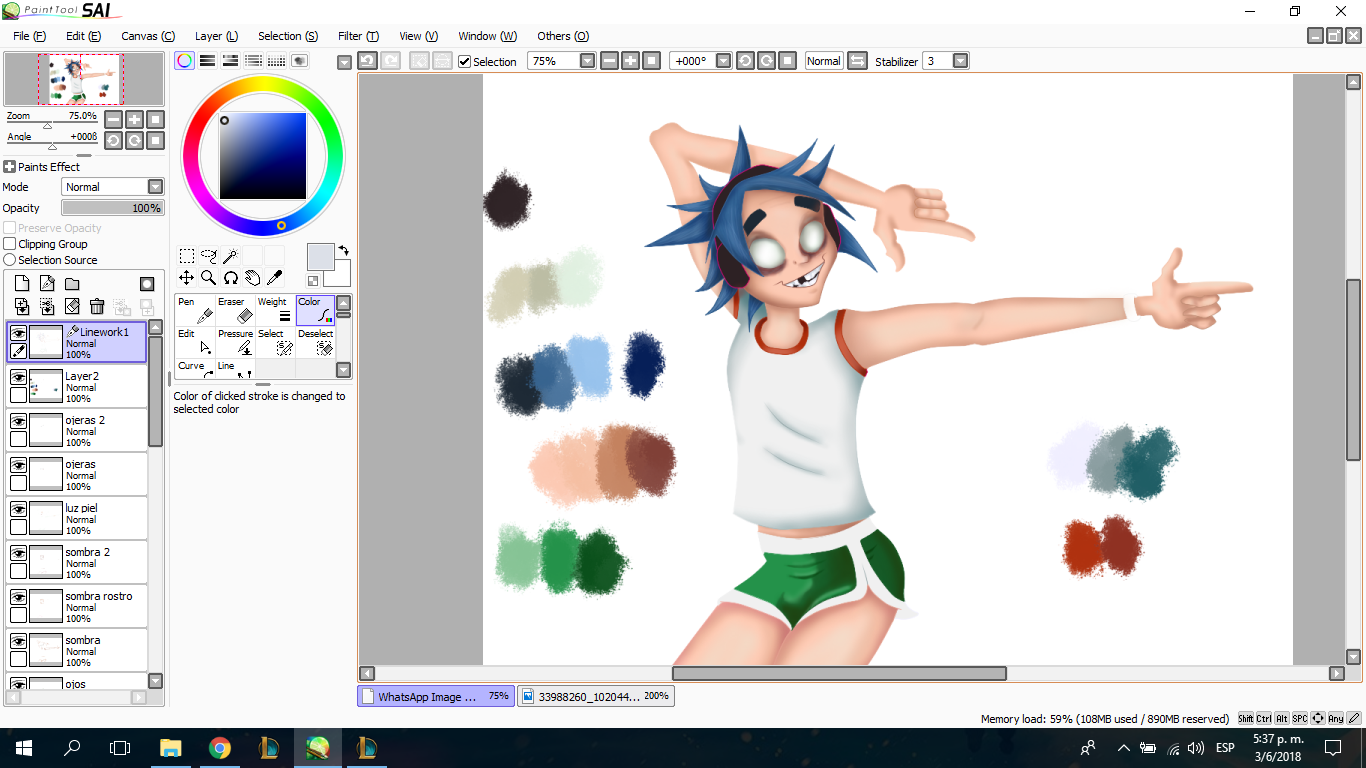The height and width of the screenshot is (768, 1366).
Task: Rotate view counterclockwise in top toolbar
Action: (x=745, y=61)
